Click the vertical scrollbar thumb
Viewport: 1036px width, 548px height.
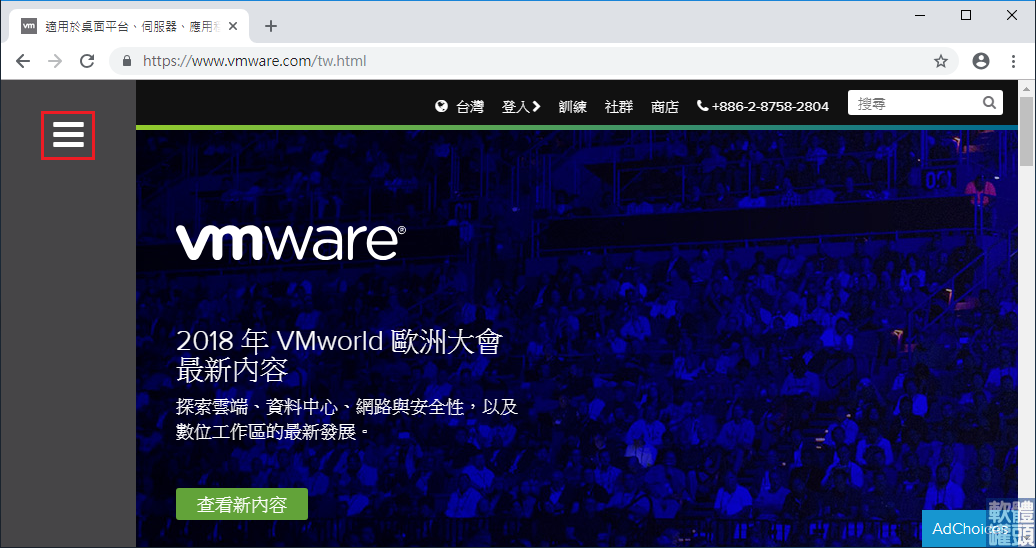[1027, 132]
